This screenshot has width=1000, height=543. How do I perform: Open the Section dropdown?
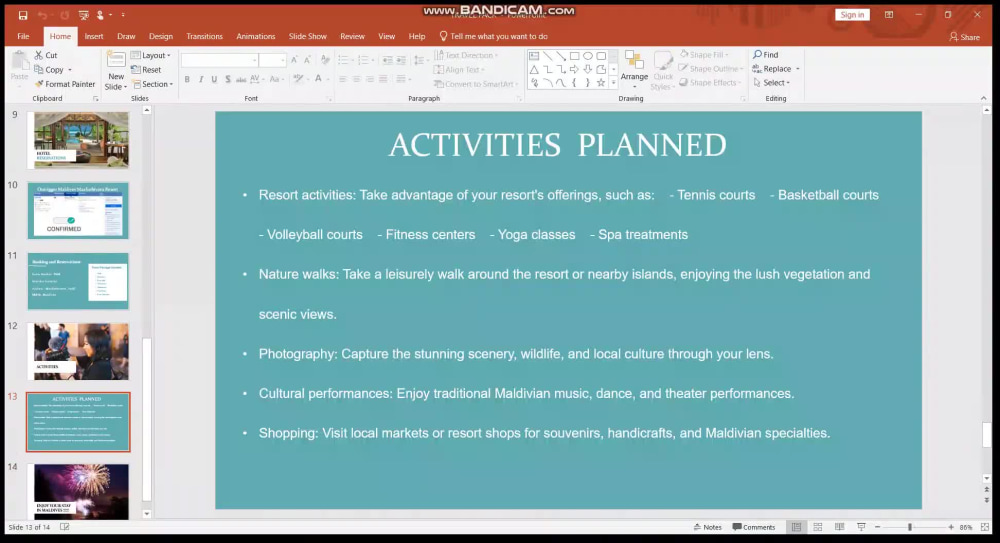pos(152,84)
